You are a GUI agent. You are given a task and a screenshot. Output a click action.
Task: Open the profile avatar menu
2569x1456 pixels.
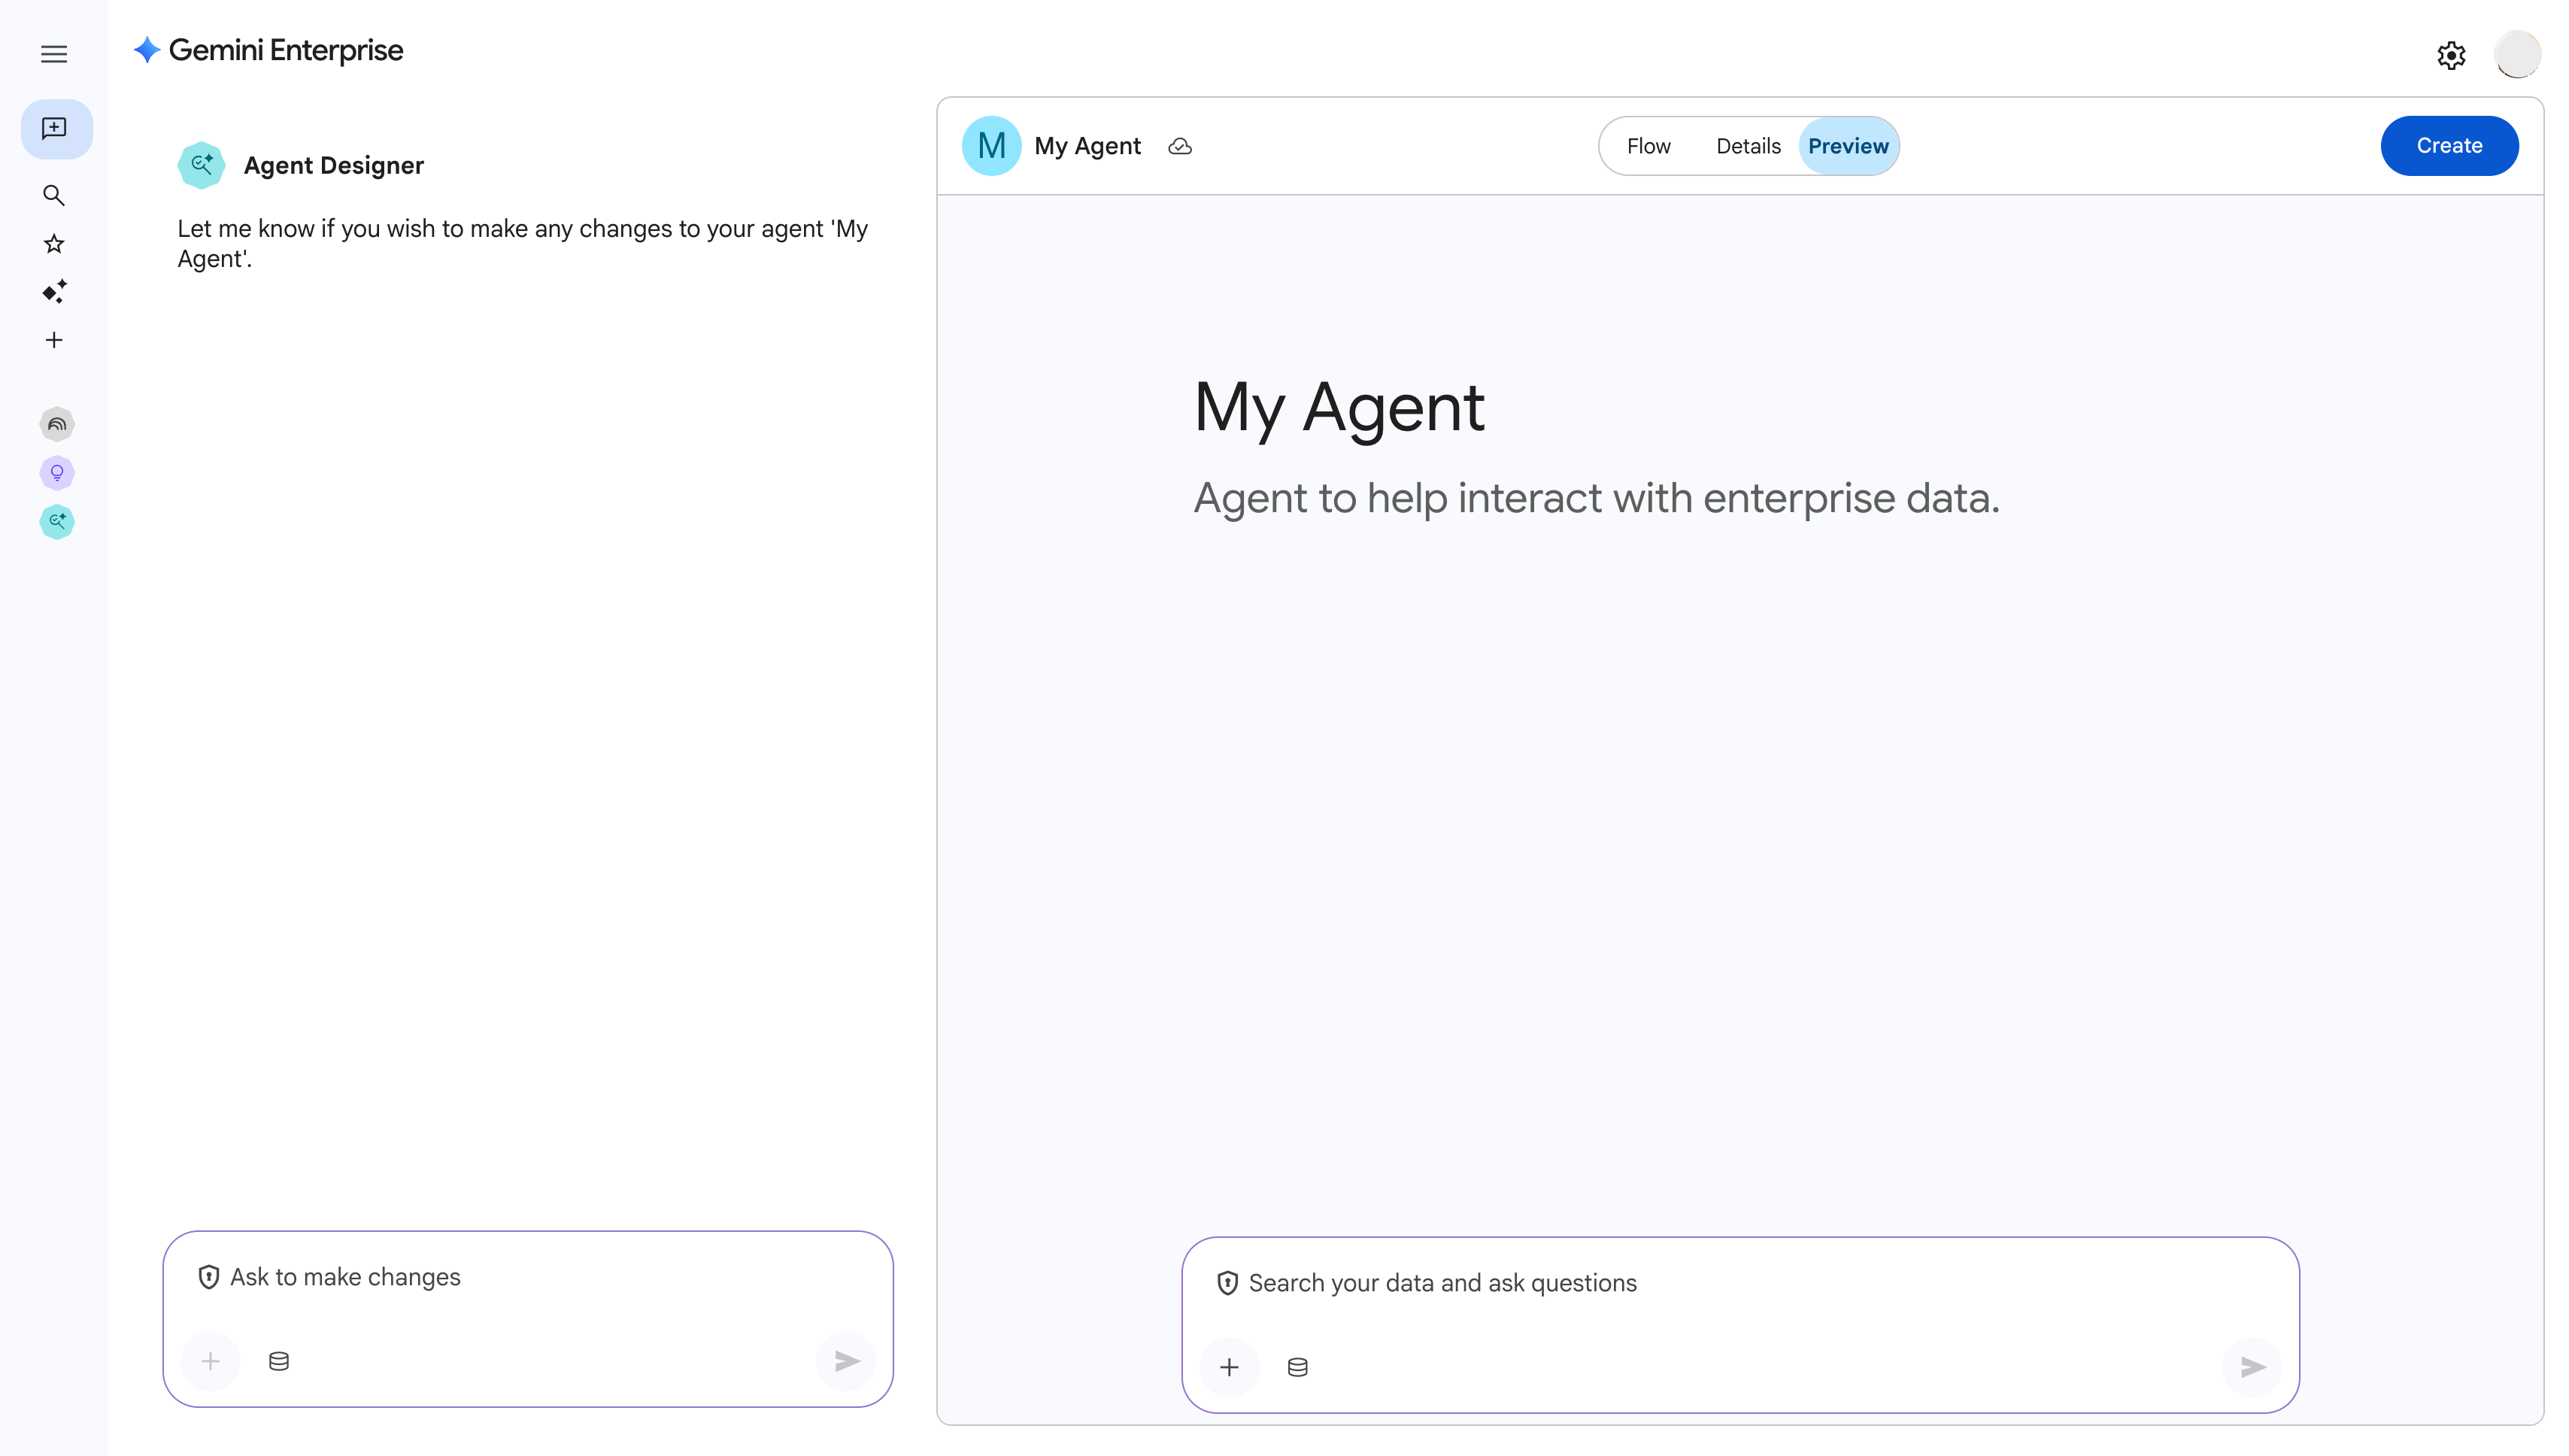coord(2519,54)
